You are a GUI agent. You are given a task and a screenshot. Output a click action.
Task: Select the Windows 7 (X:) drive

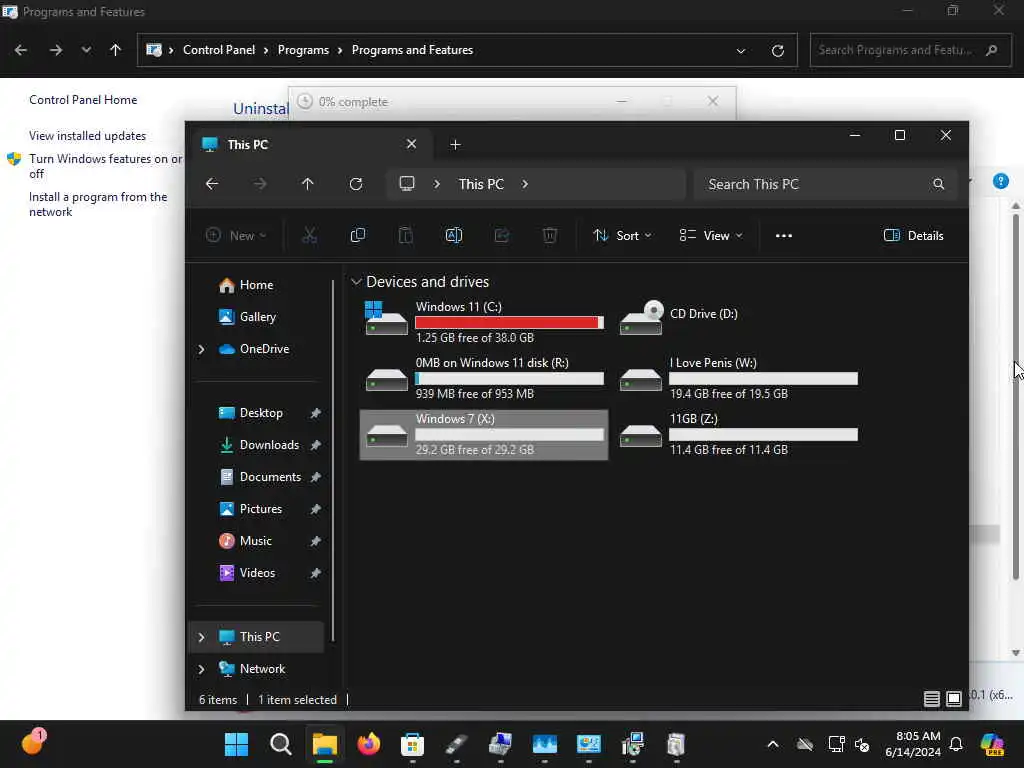tap(484, 434)
